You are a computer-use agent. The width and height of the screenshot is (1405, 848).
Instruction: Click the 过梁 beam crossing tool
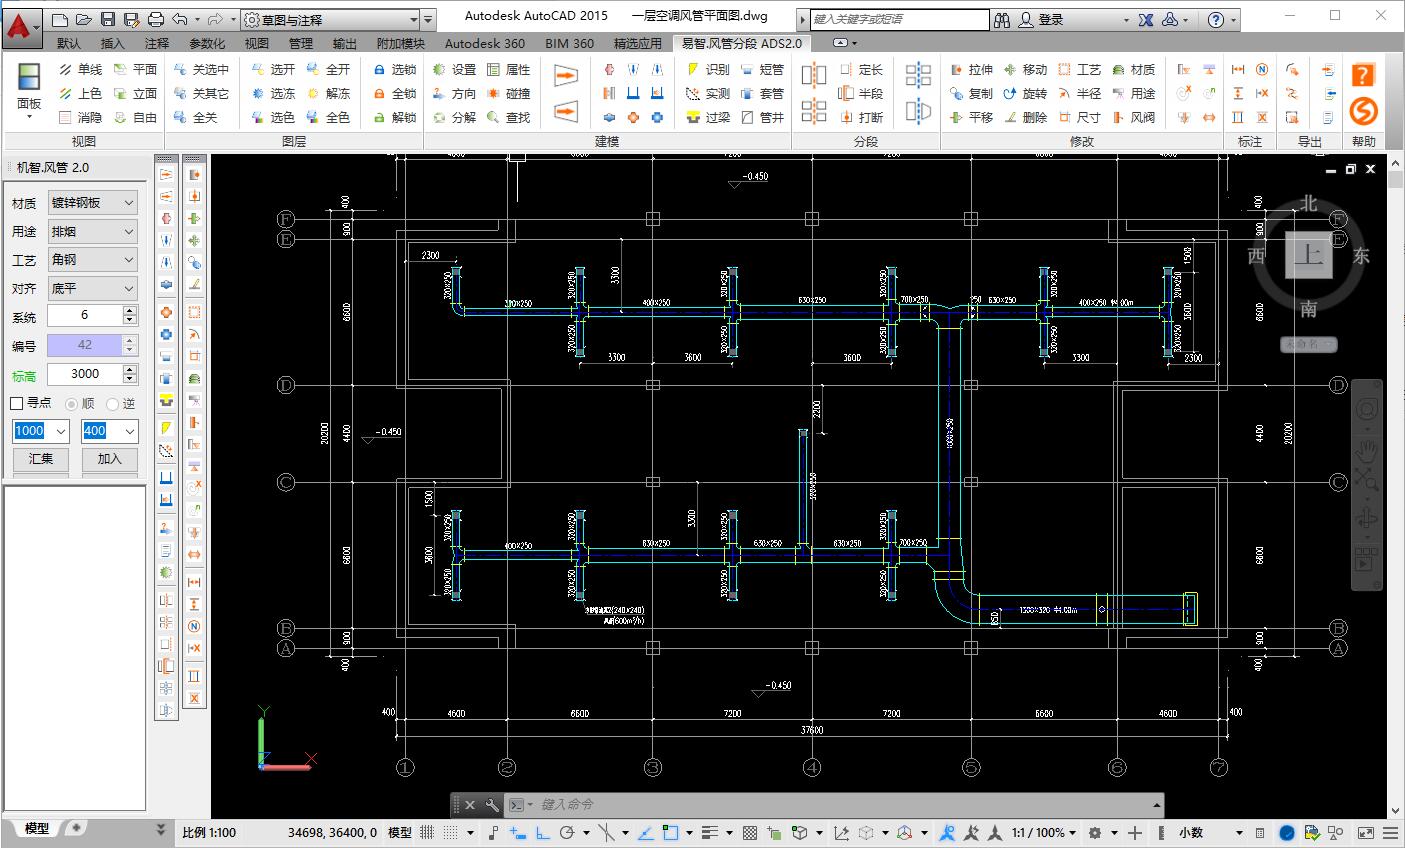pyautogui.click(x=707, y=117)
